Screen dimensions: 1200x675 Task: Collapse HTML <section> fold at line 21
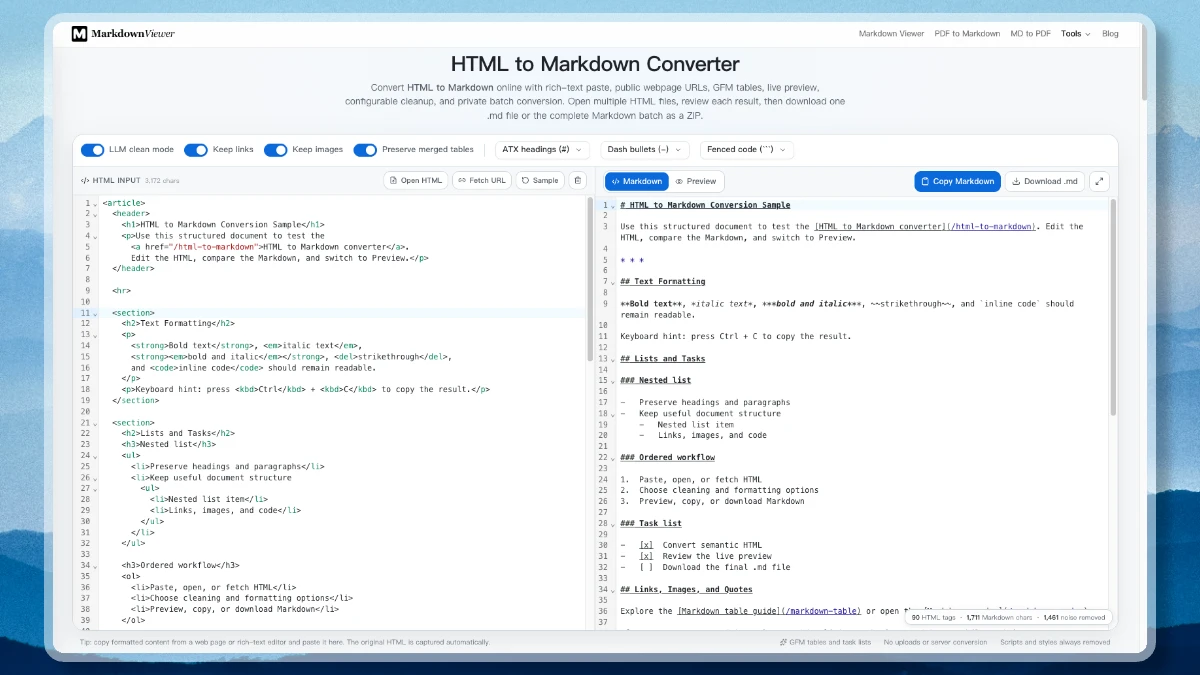(x=95, y=423)
